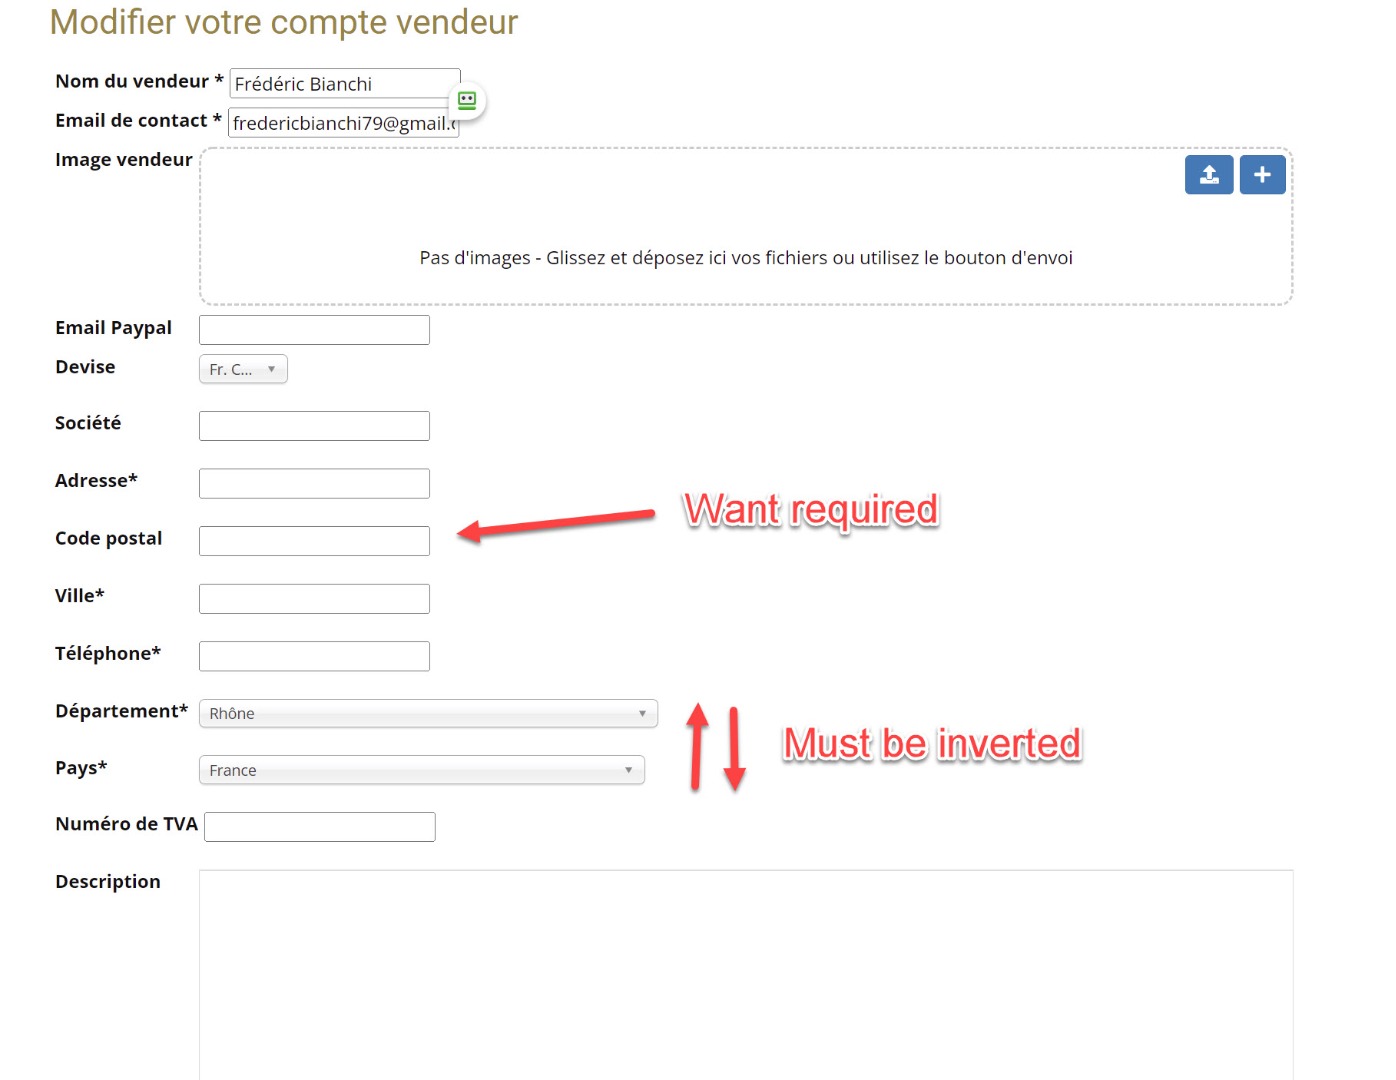Select the Téléphone input field
Image resolution: width=1396 pixels, height=1080 pixels.
[314, 656]
